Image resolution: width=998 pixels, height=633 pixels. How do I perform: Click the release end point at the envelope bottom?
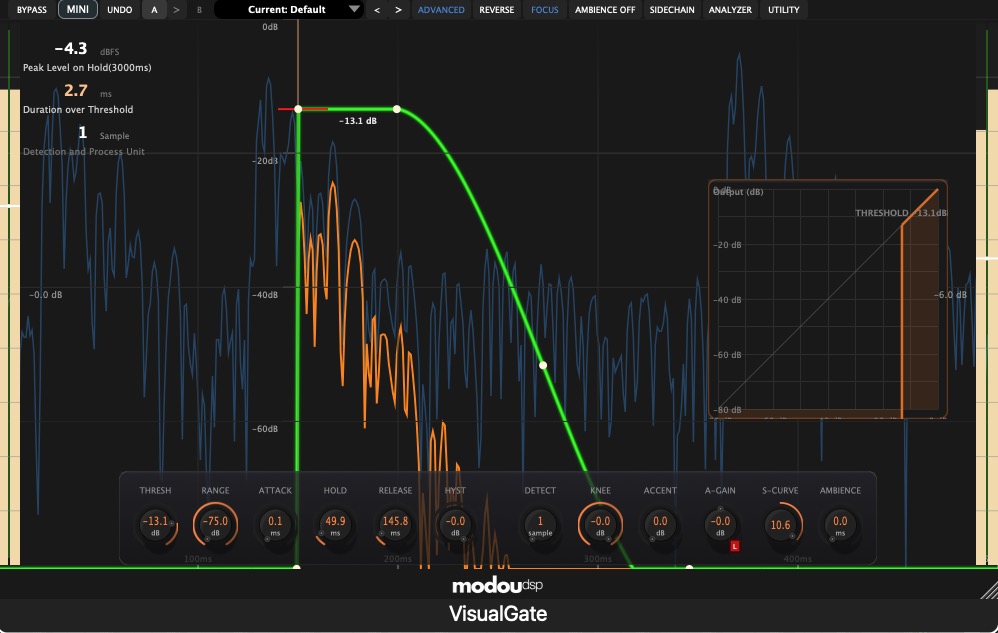[x=689, y=566]
